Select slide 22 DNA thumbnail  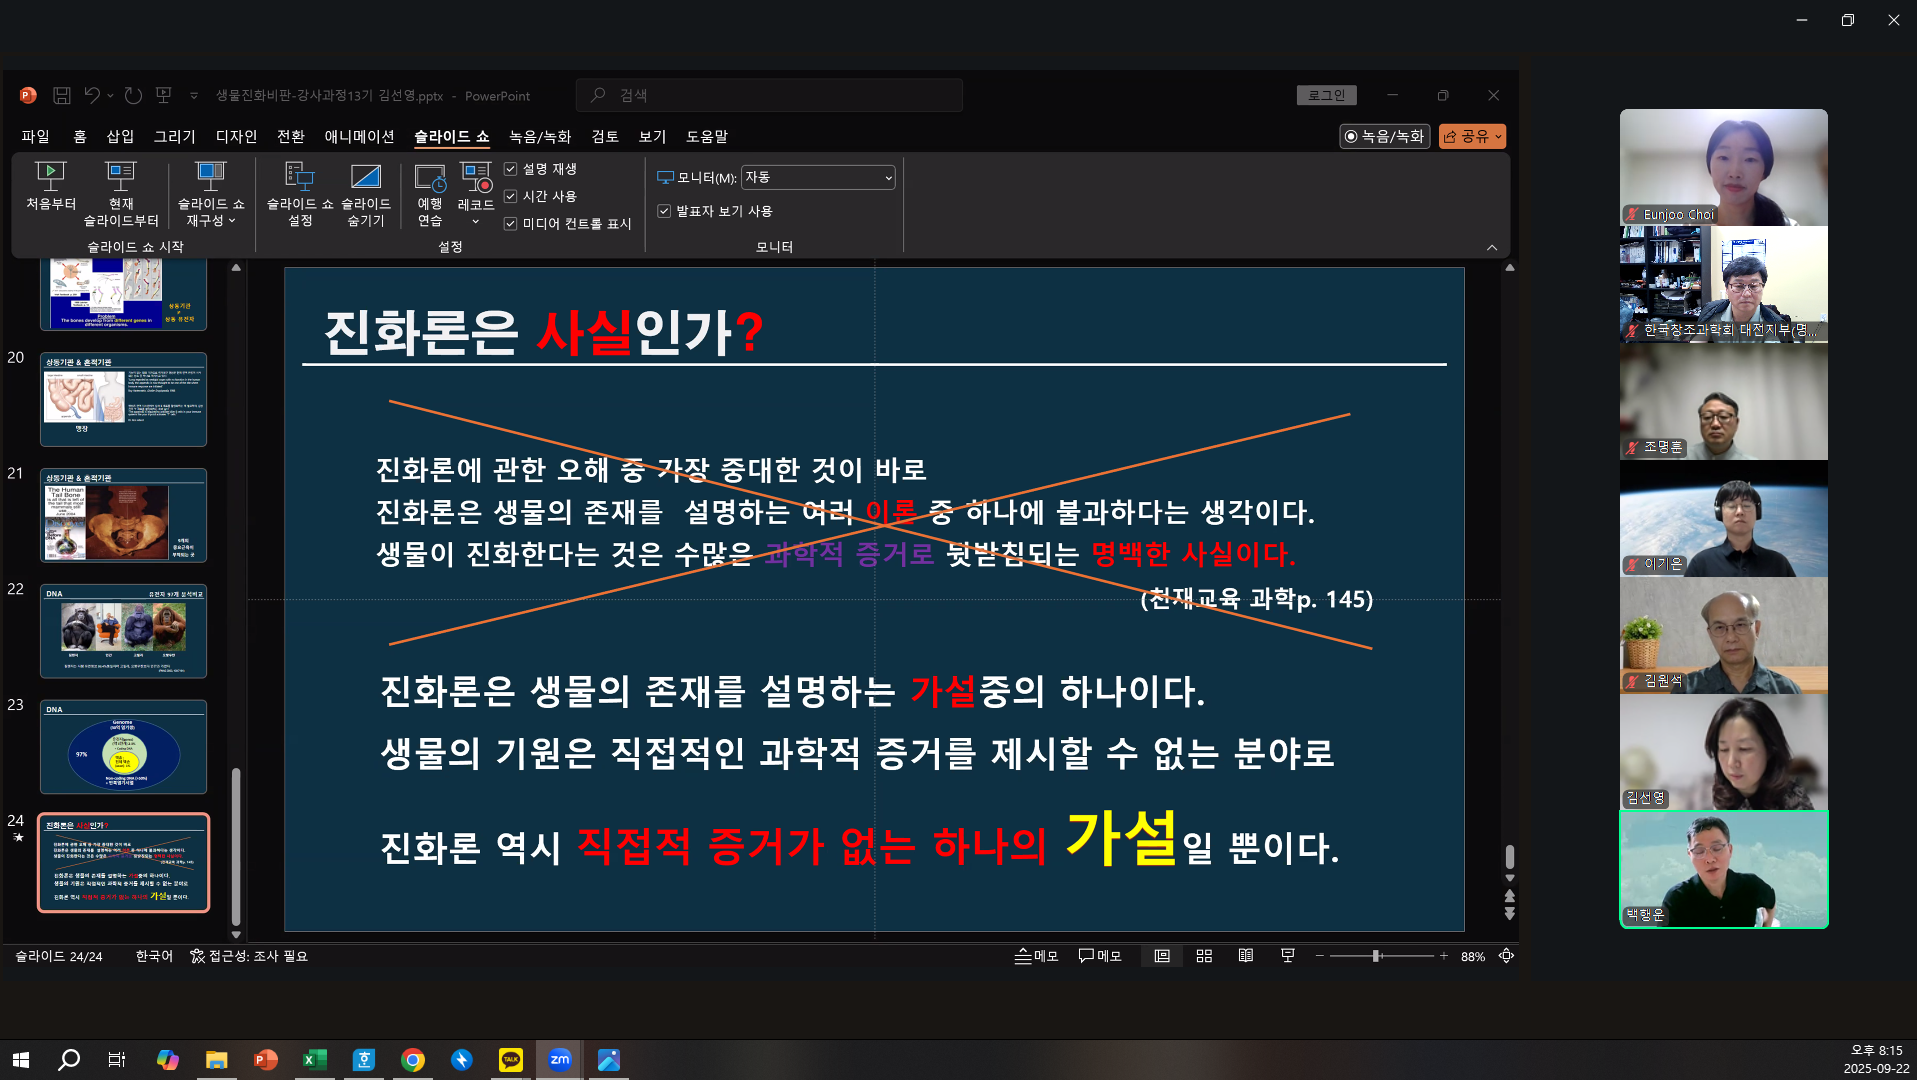[x=123, y=631]
